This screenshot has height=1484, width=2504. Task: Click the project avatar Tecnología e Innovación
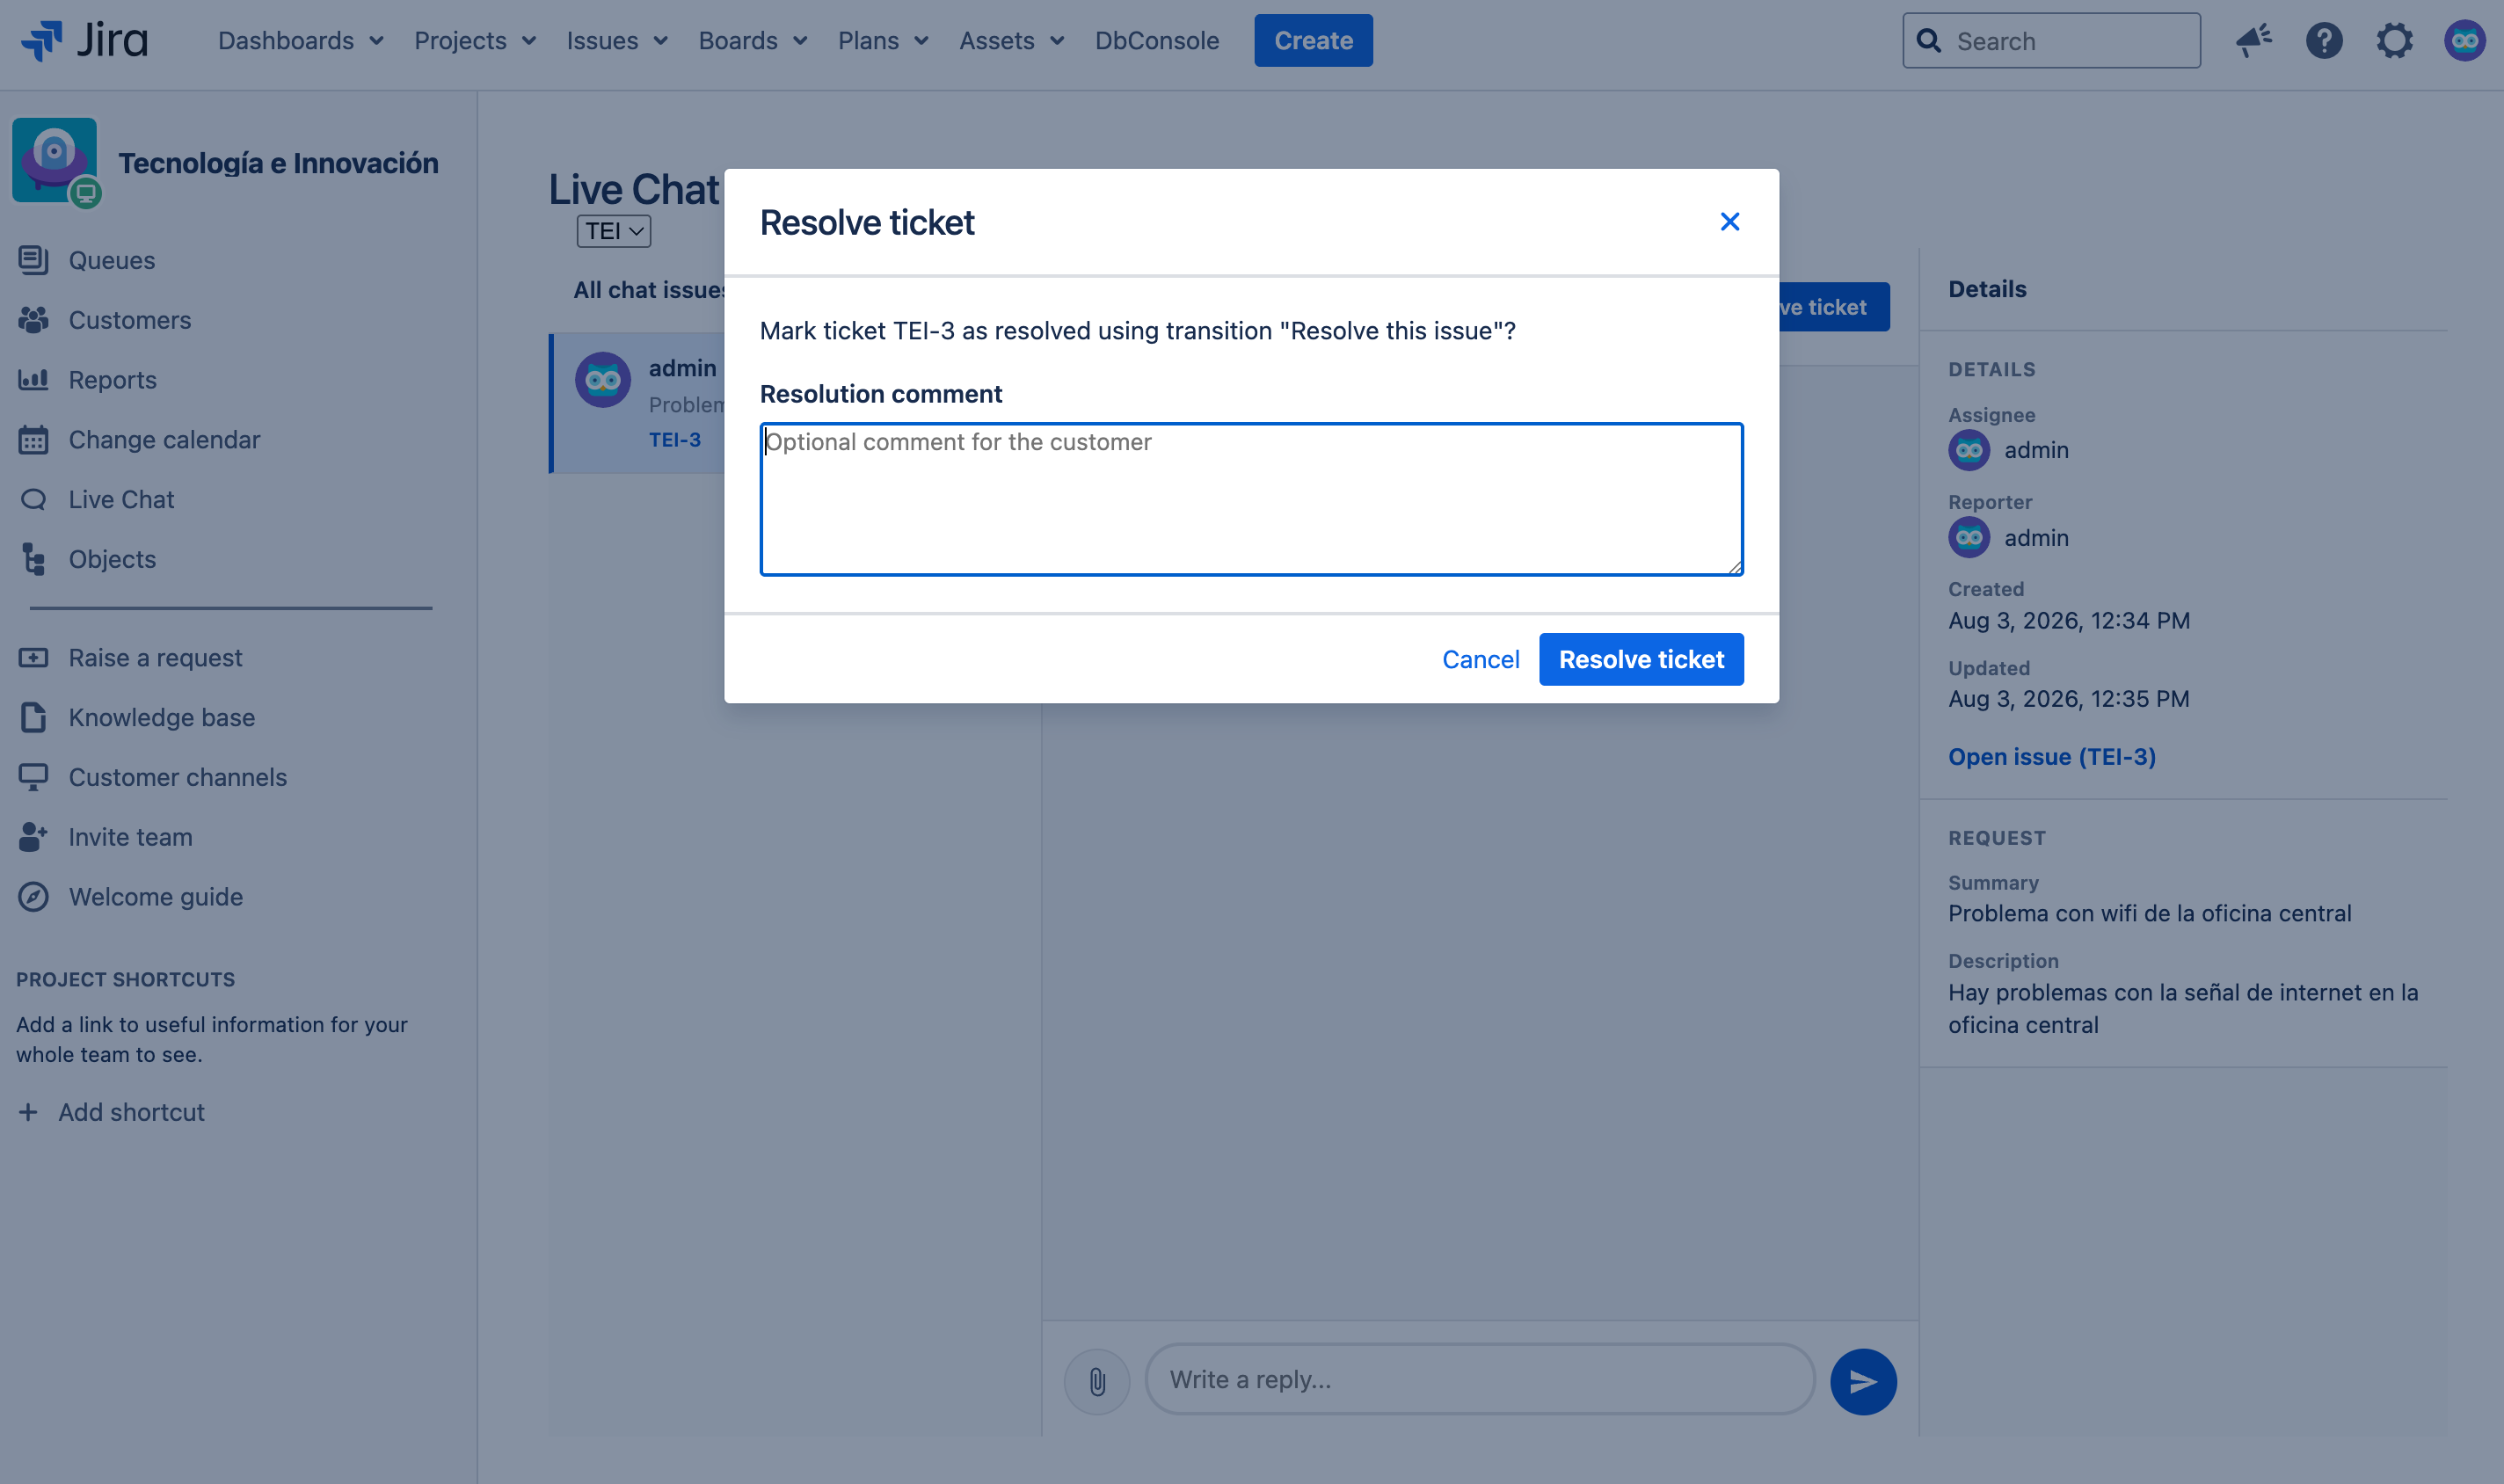coord(55,160)
